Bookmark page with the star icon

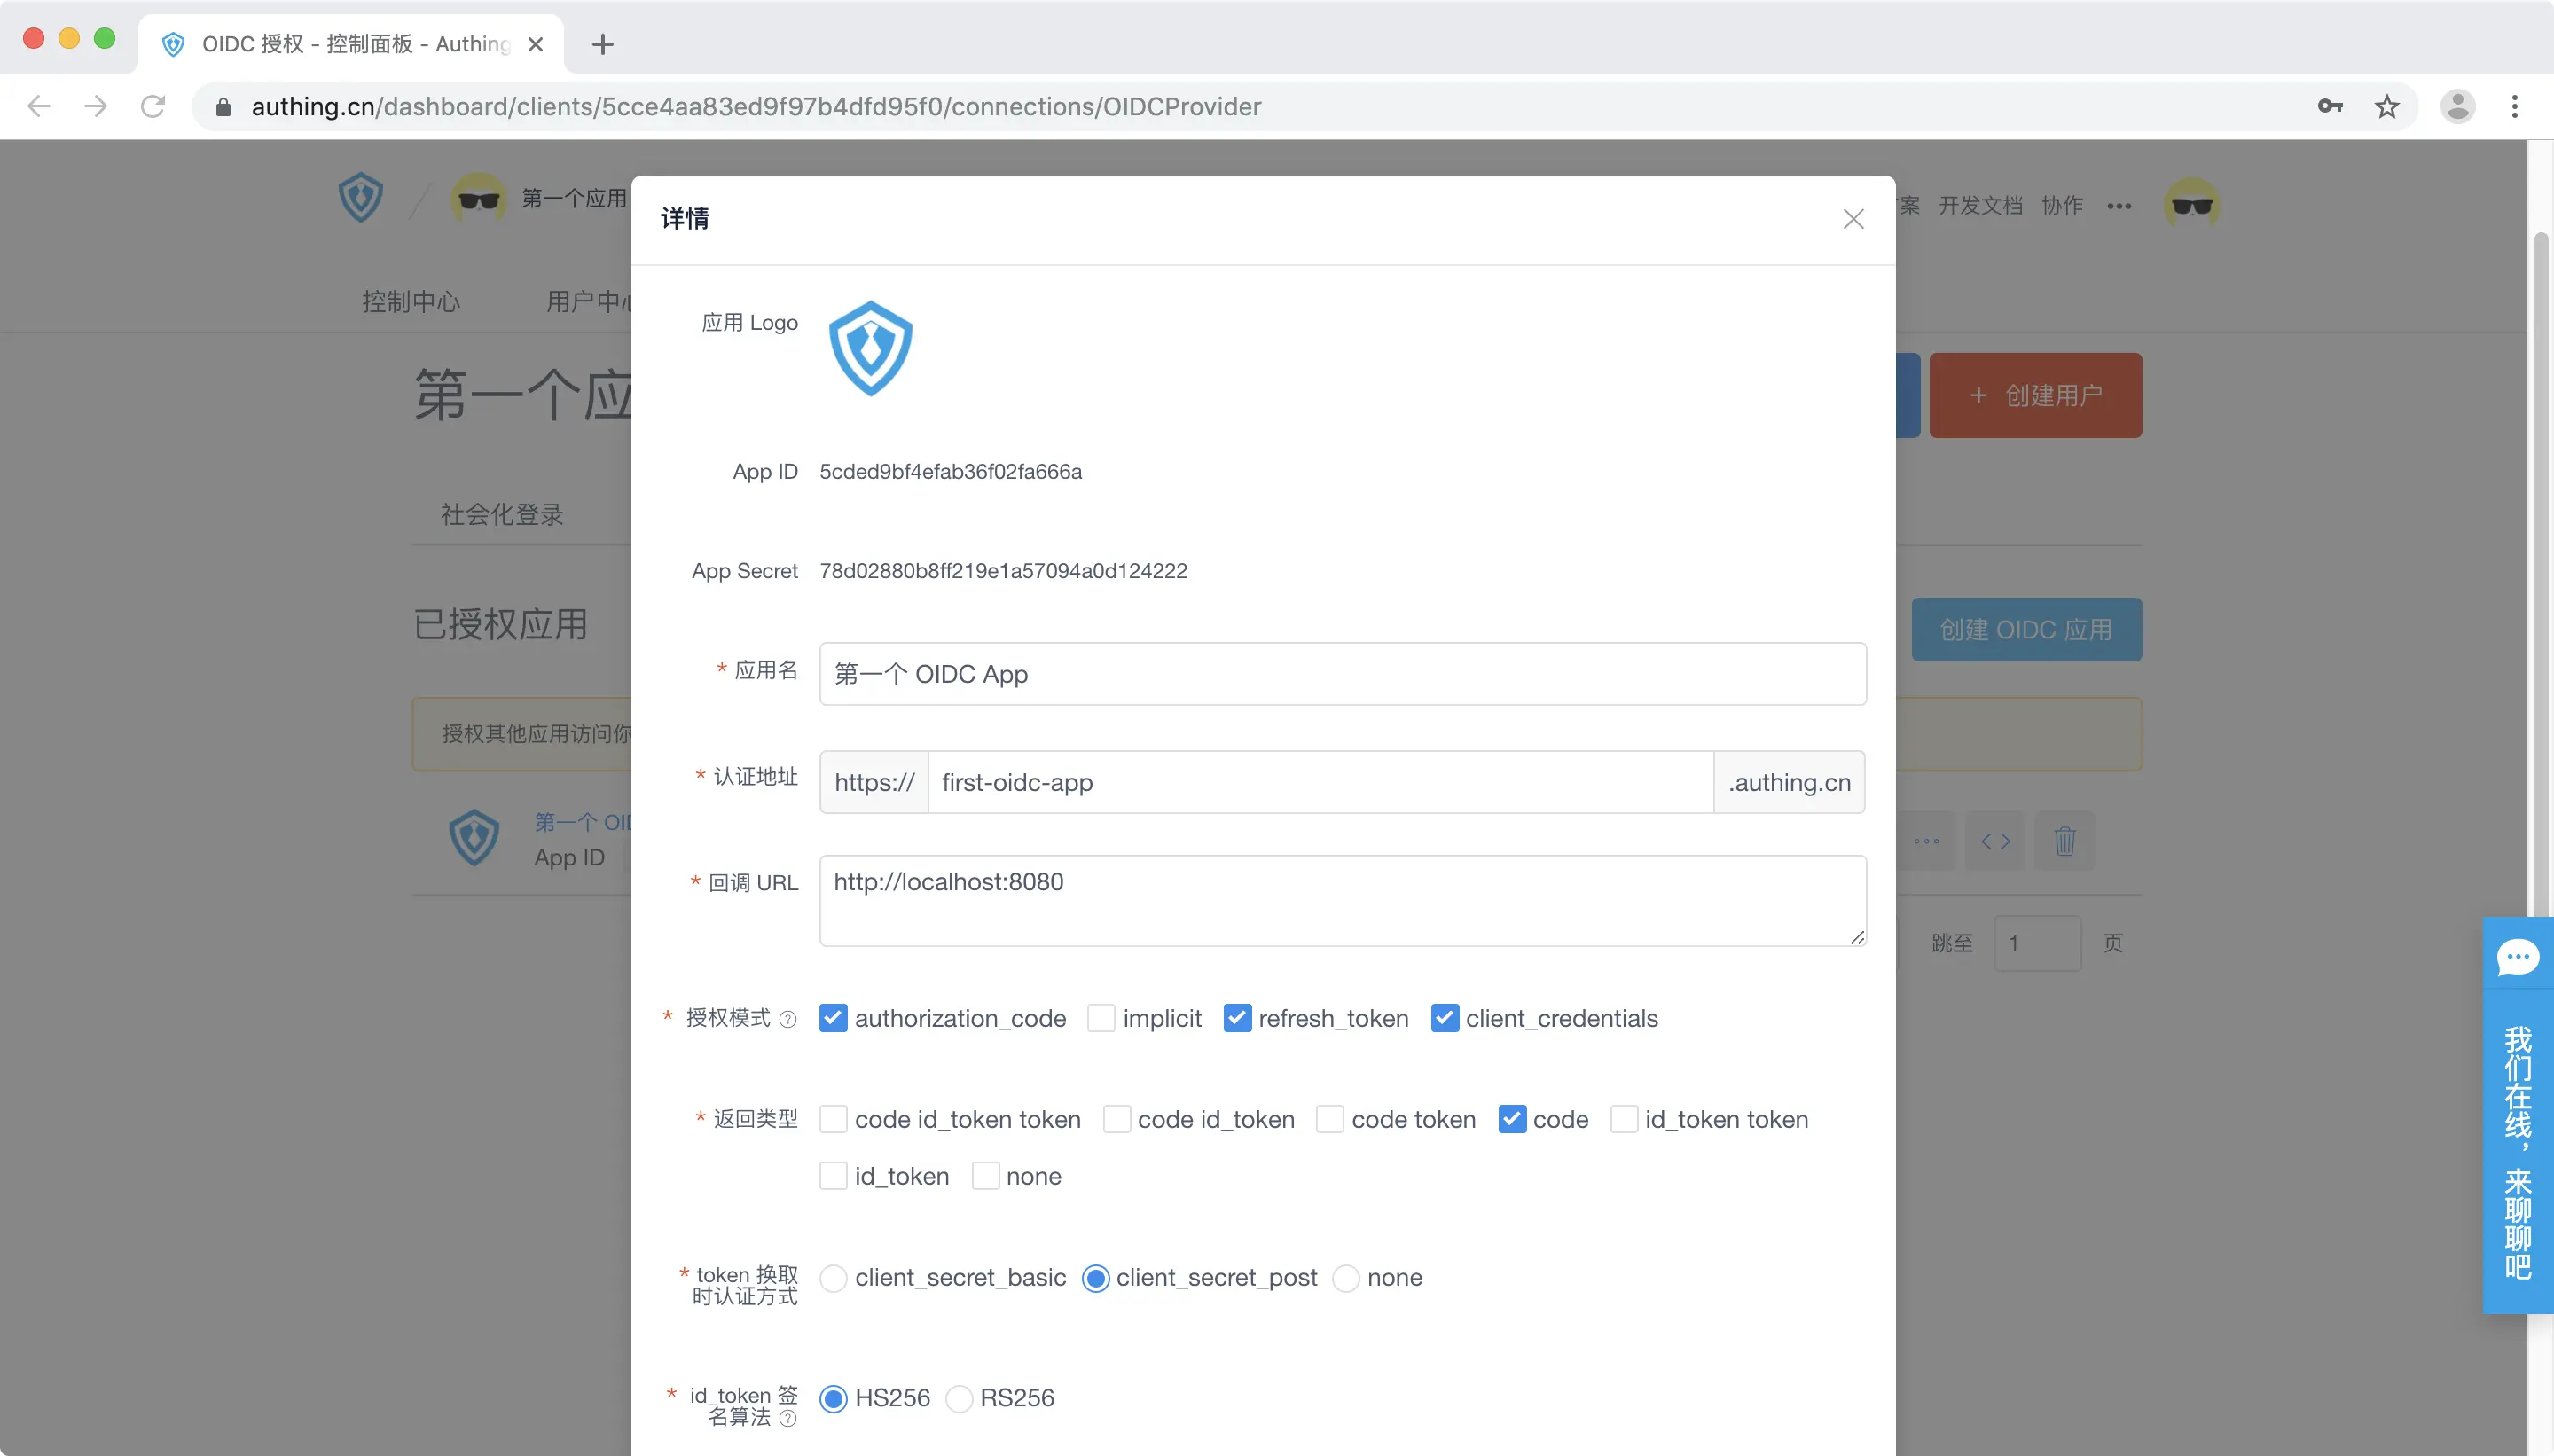pos(2387,106)
